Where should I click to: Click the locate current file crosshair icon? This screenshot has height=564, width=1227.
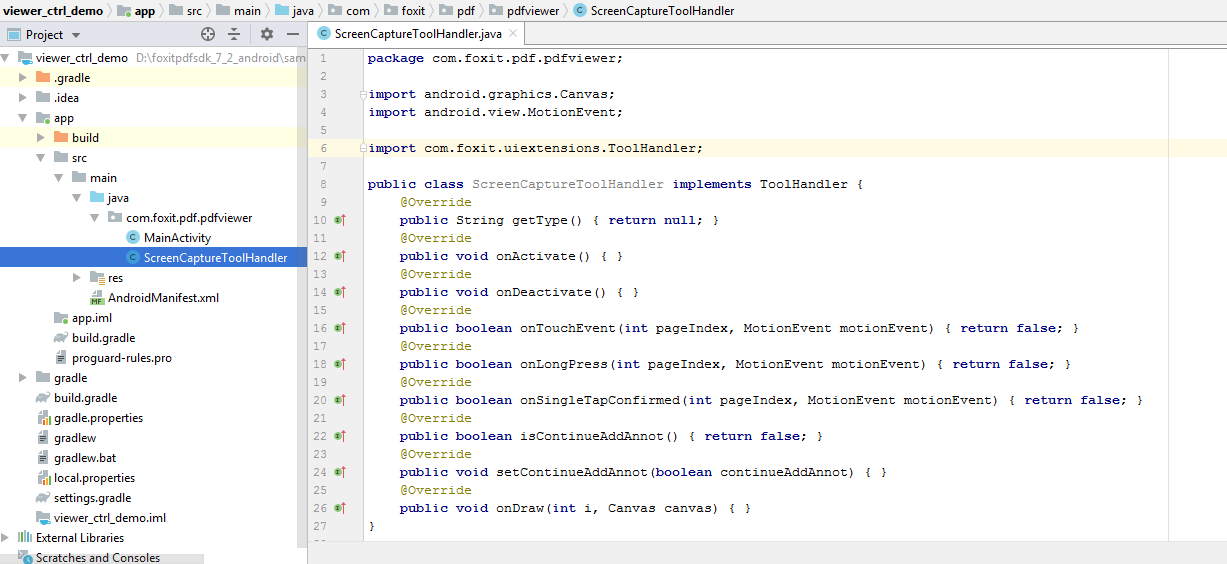(208, 34)
